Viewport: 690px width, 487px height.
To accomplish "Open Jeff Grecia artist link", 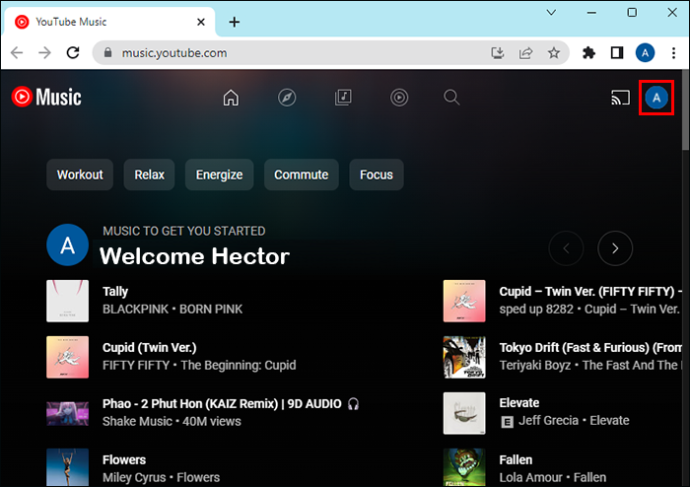I will (x=548, y=421).
